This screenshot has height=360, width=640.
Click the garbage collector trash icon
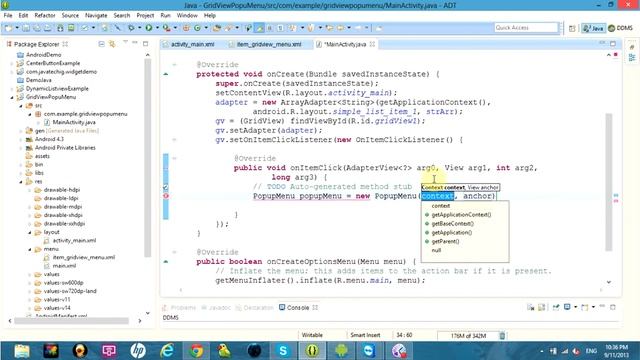click(x=502, y=336)
